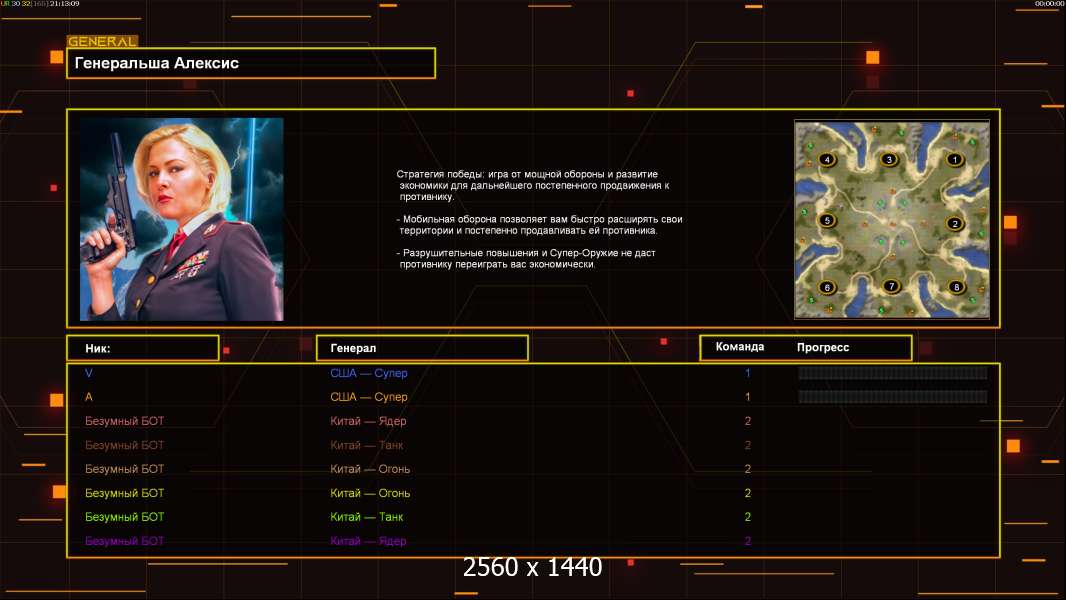The image size is (1066, 600).
Task: Click the brown "Китай — Танк" general entry
Action: (366, 445)
